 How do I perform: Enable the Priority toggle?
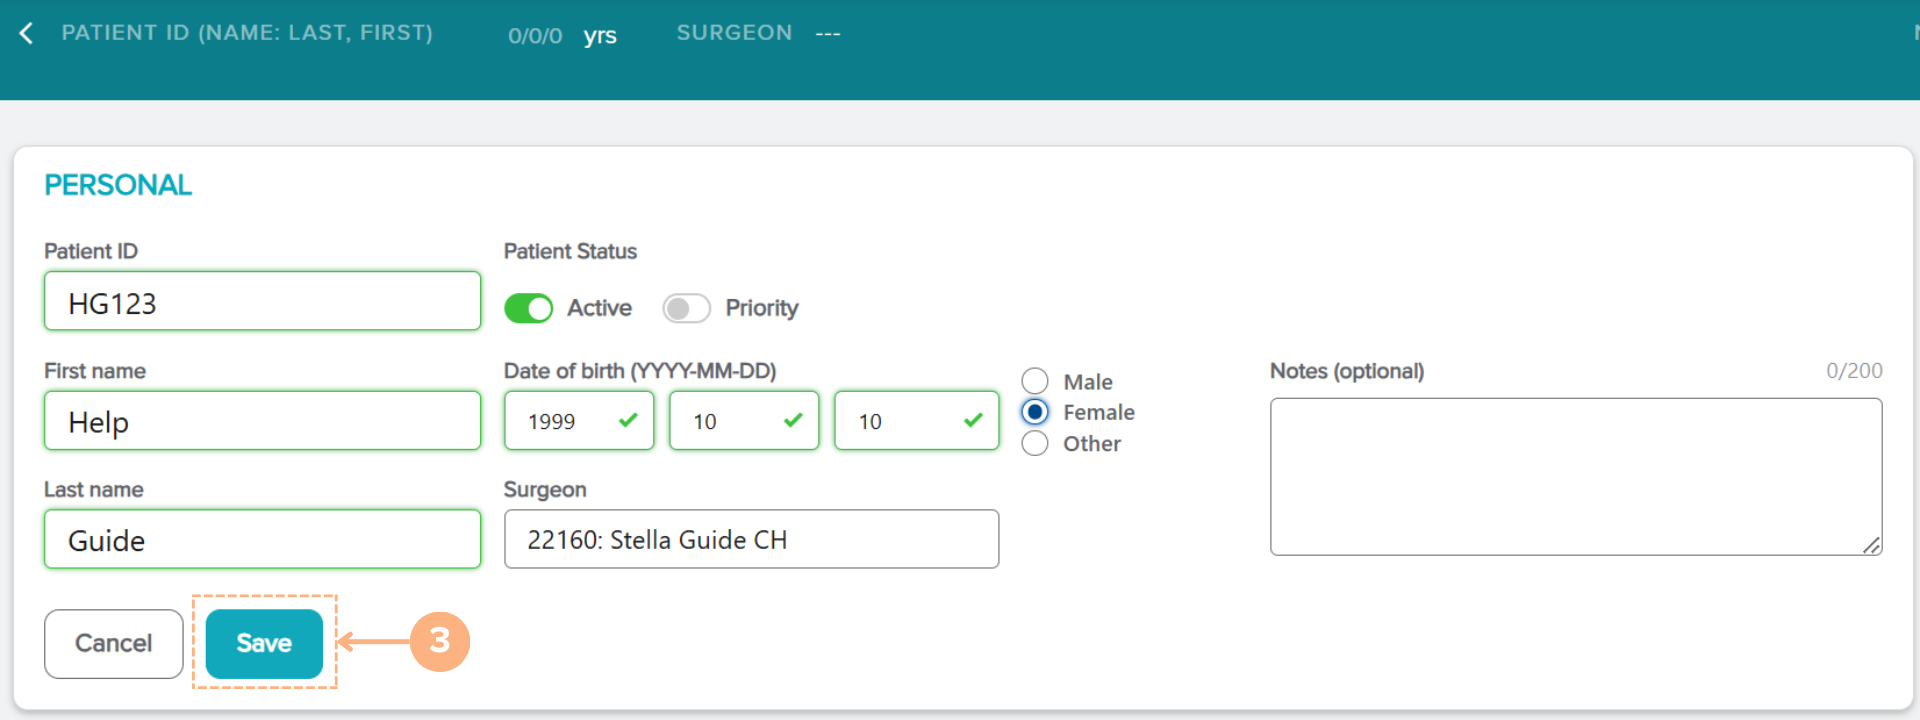coord(686,308)
